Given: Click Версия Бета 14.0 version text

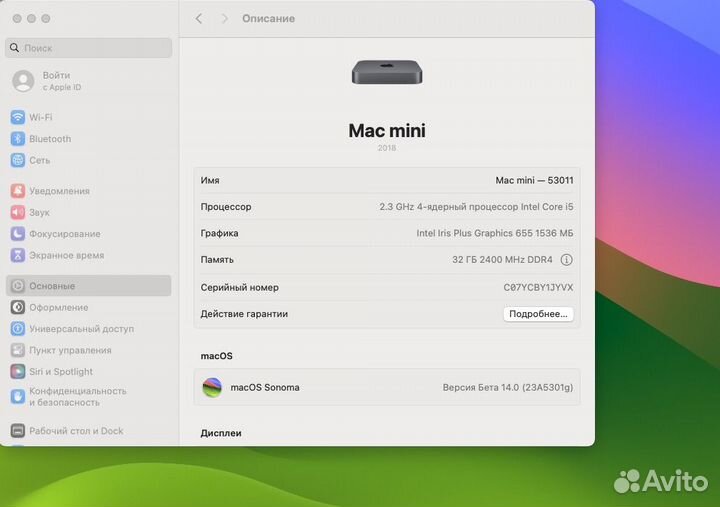Looking at the screenshot, I should pos(508,388).
